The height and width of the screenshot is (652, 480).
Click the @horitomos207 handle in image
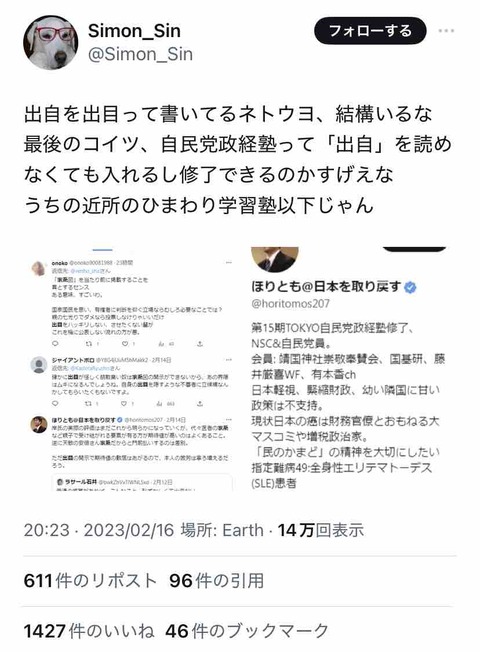[x=290, y=304]
